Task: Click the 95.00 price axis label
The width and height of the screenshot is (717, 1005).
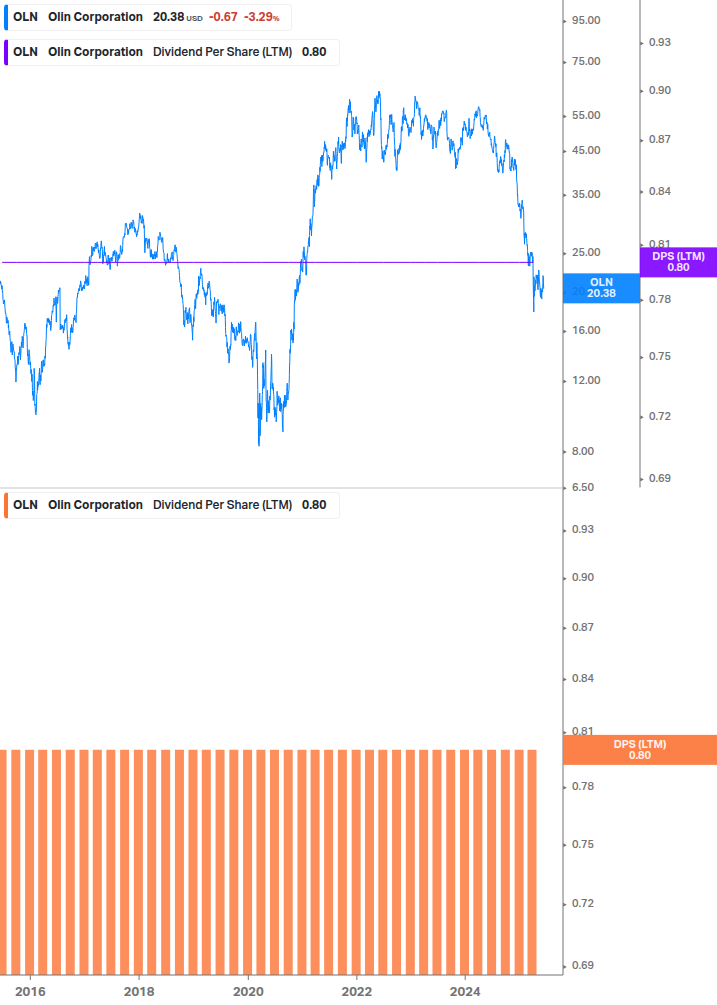Action: point(586,21)
